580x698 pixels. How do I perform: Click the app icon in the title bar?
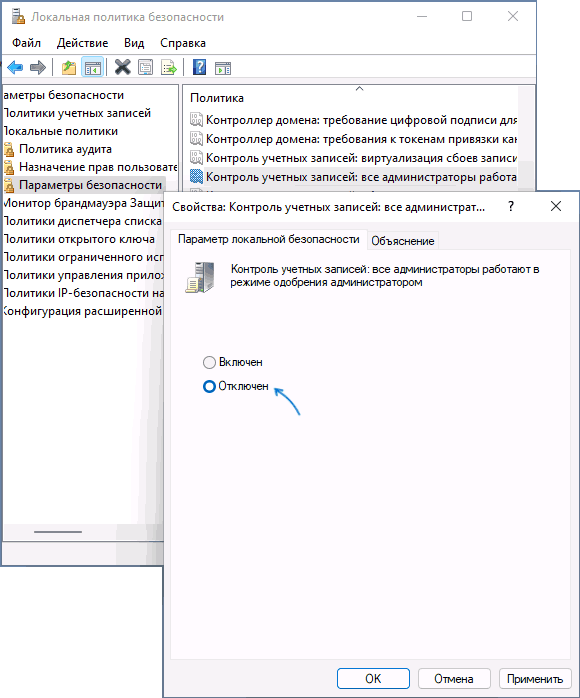coord(18,17)
